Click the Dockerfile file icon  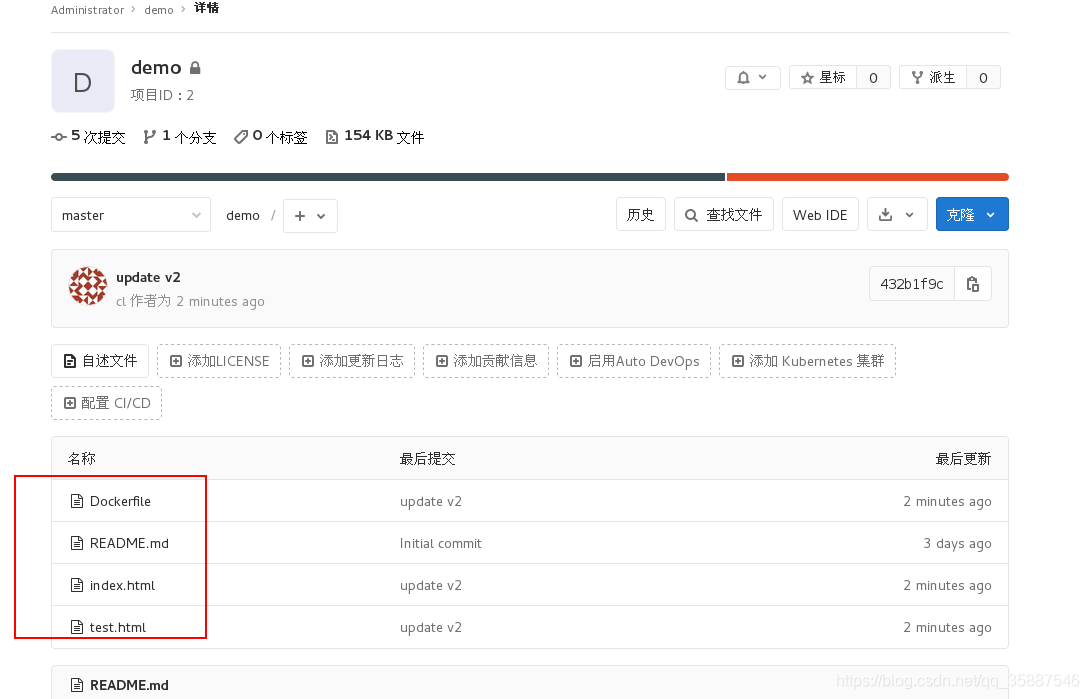point(77,501)
